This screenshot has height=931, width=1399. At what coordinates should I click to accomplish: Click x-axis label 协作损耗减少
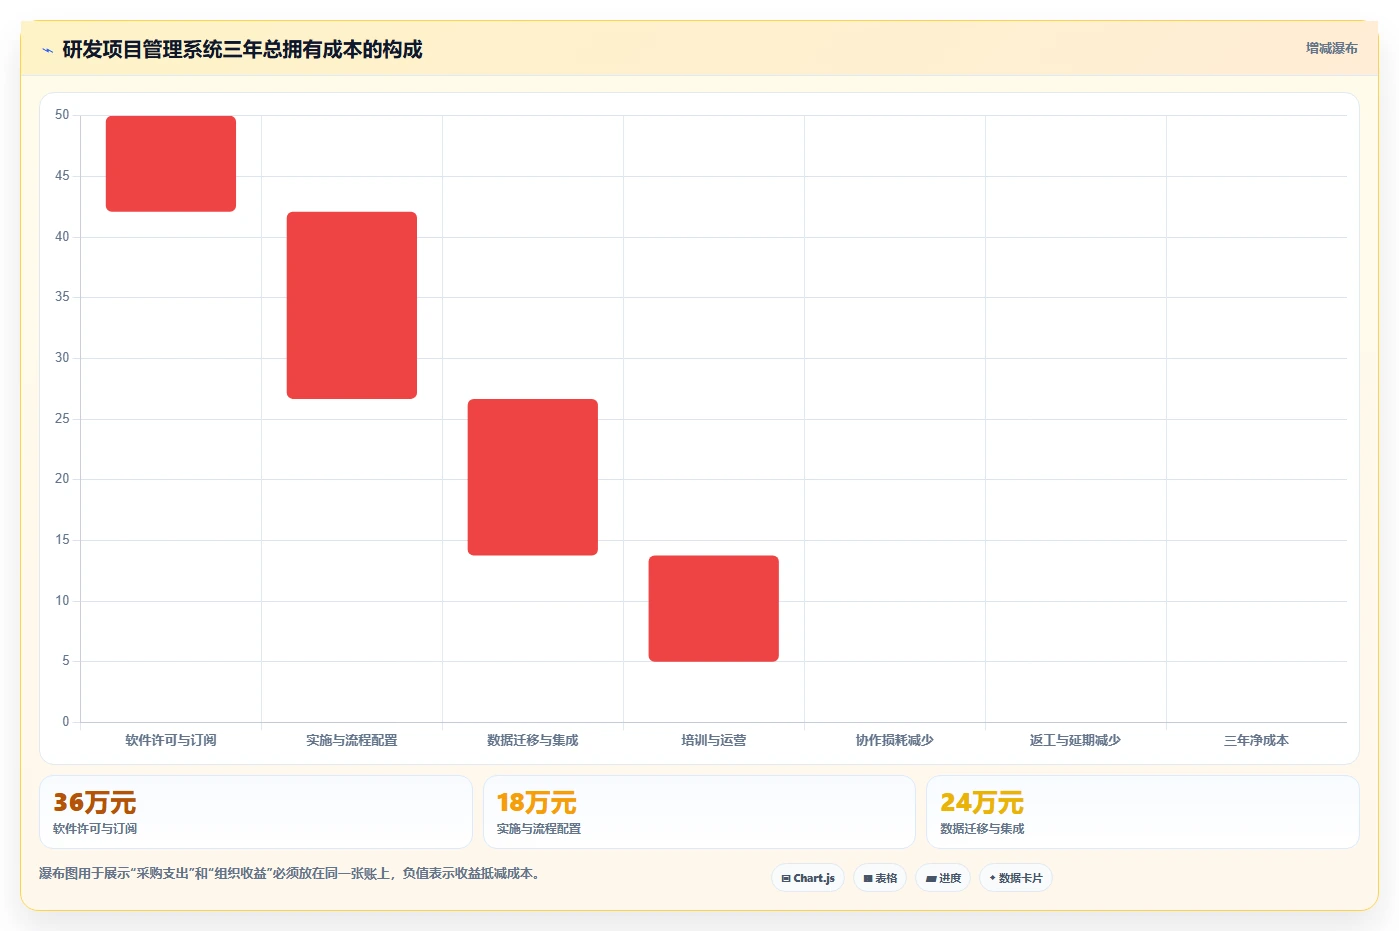tap(895, 740)
